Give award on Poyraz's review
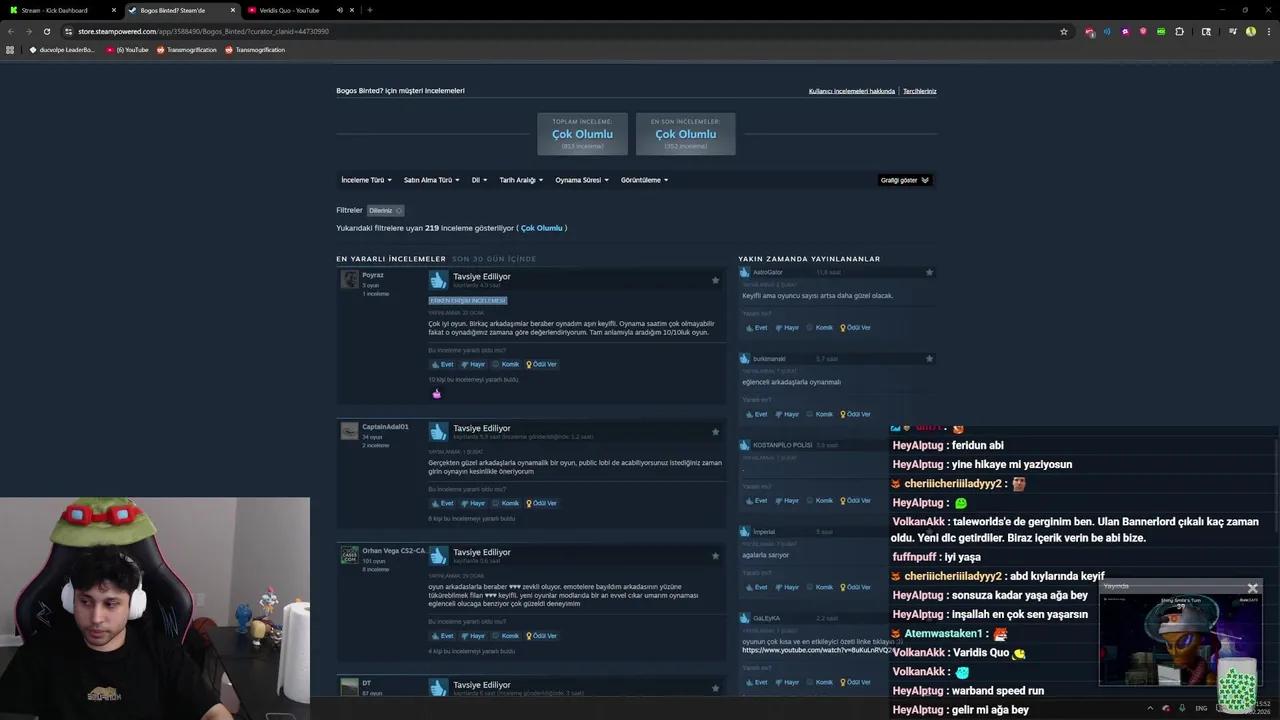The width and height of the screenshot is (1280, 720). 541,364
